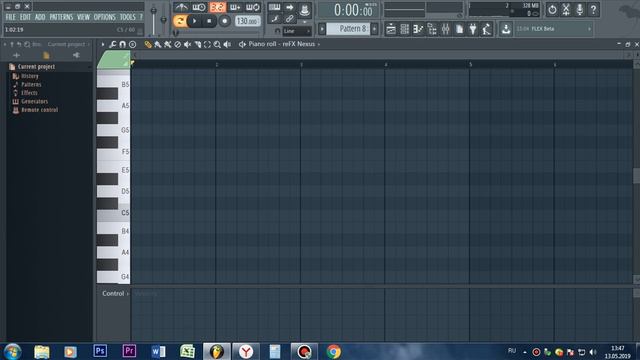This screenshot has width=640, height=360.
Task: Select the Paint brush tool
Action: [158, 44]
